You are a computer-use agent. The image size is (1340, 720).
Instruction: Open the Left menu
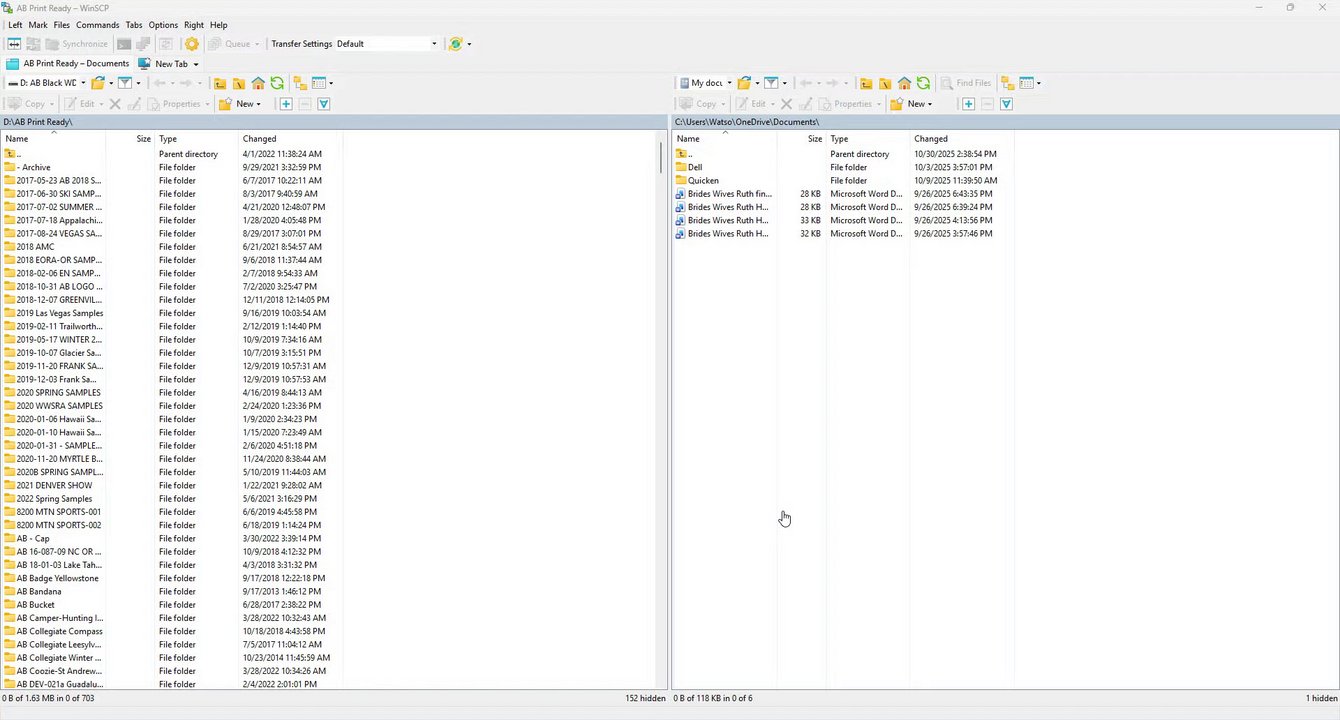(15, 25)
